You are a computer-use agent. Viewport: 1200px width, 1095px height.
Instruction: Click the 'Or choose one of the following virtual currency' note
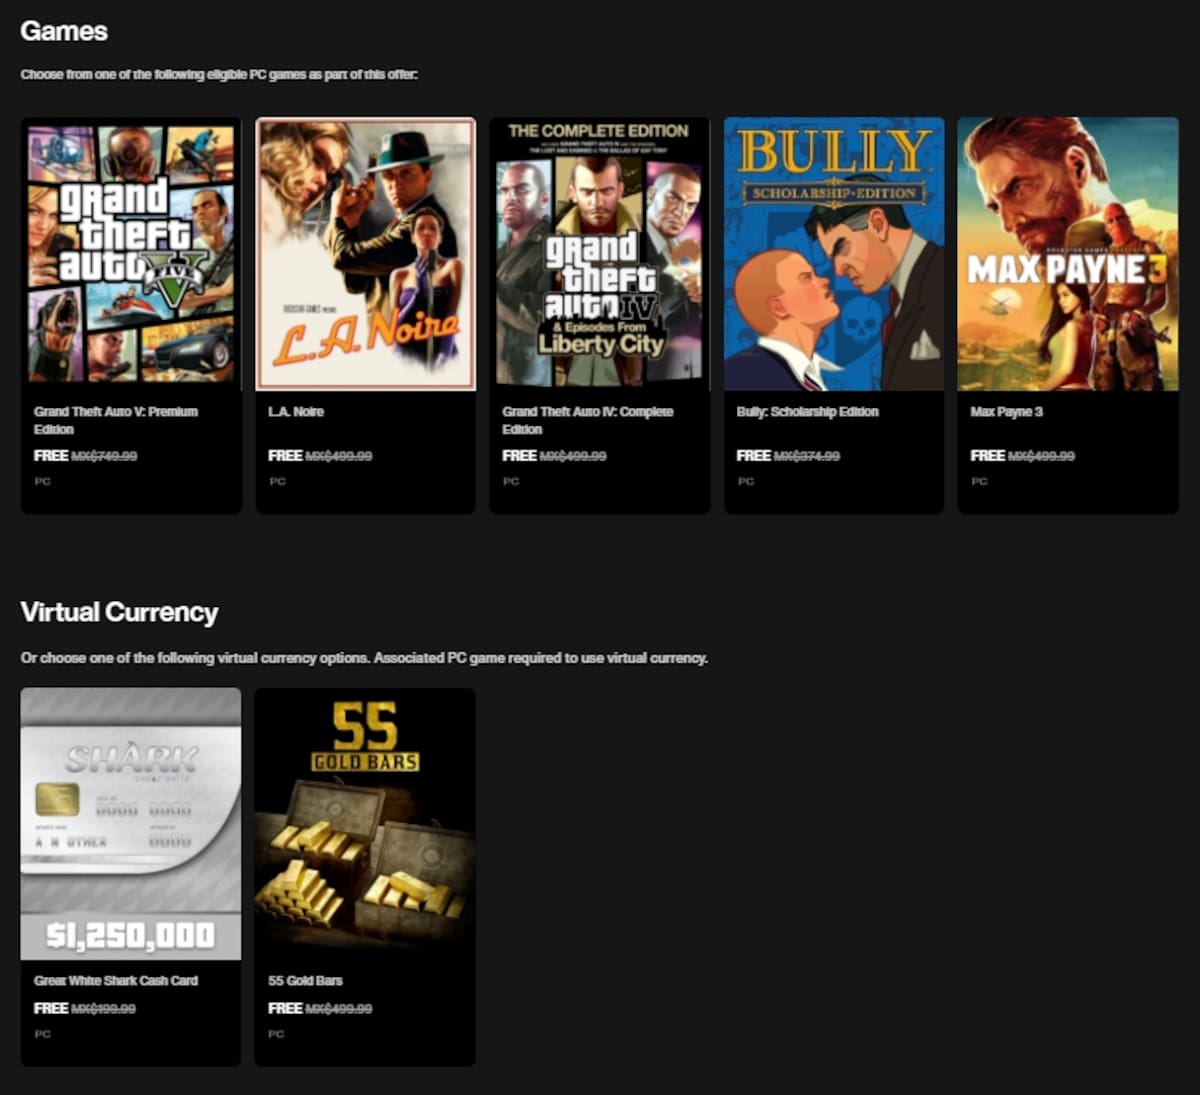click(364, 658)
